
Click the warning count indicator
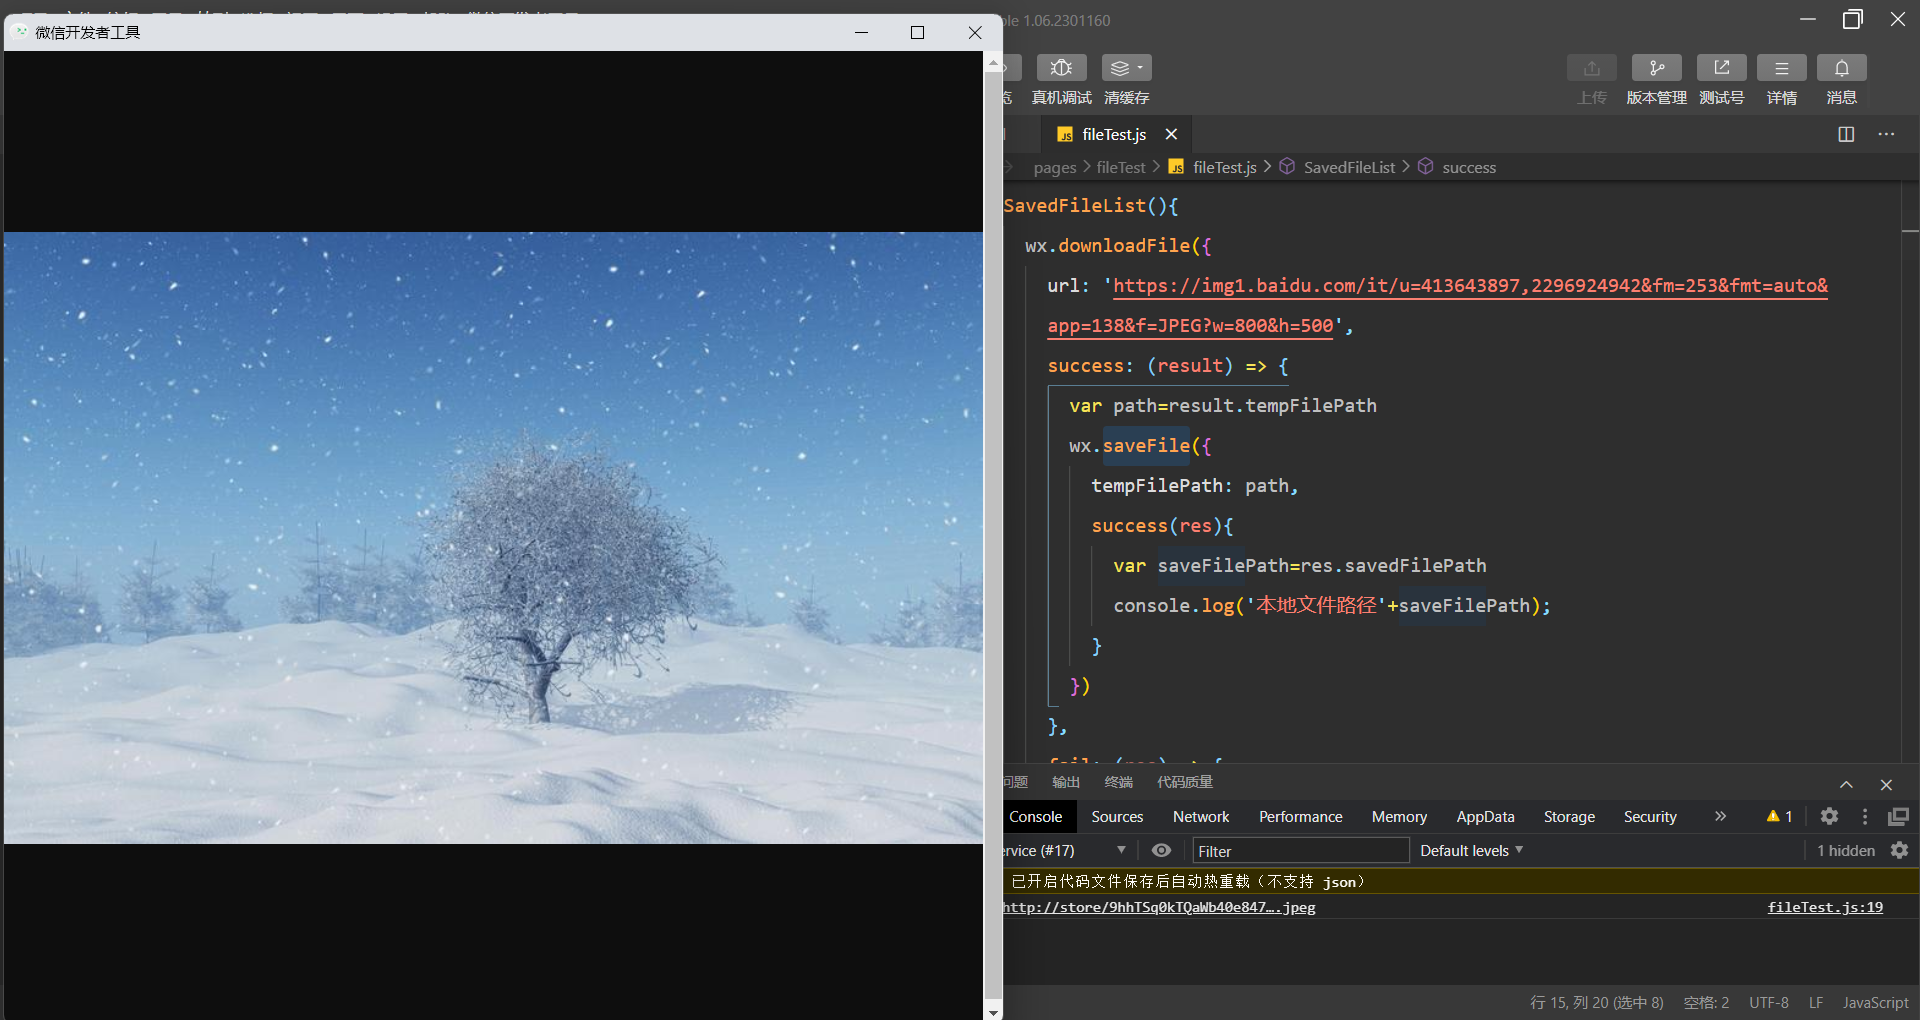click(1779, 816)
